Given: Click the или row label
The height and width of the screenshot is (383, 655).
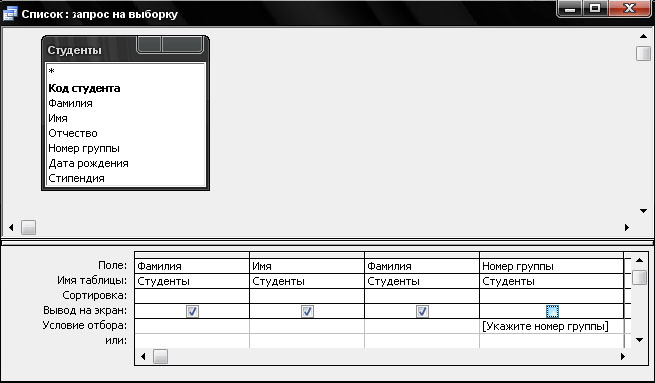Looking at the screenshot, I should pyautogui.click(x=116, y=340).
